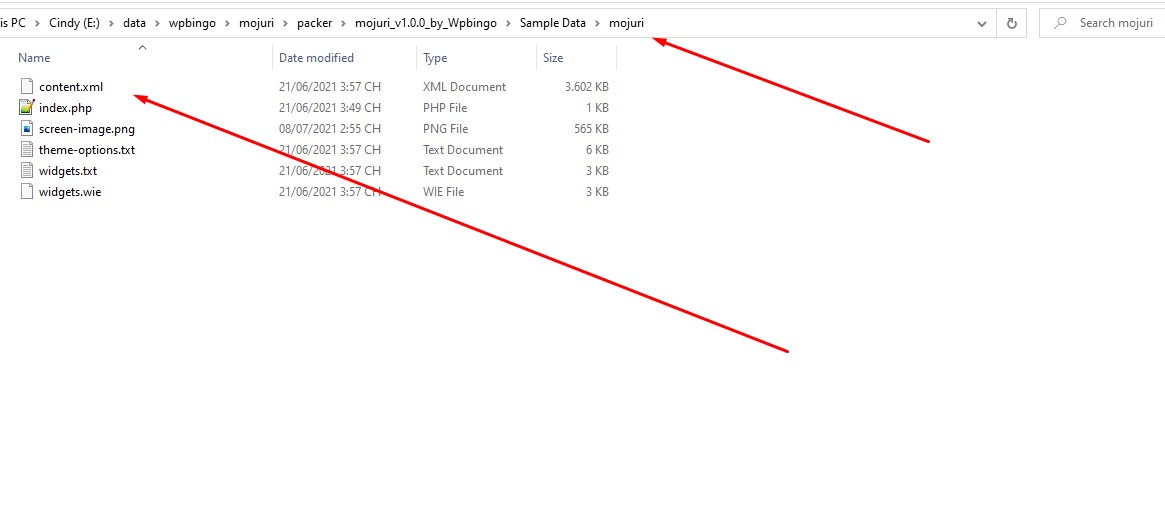The height and width of the screenshot is (519, 1165).
Task: Expand chevron after Cindy (E:) breadcrumb
Action: [x=111, y=23]
